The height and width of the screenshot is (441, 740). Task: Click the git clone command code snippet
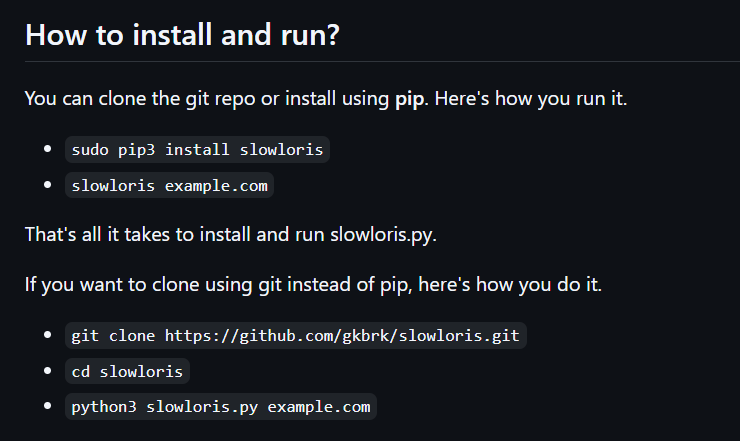coord(295,336)
